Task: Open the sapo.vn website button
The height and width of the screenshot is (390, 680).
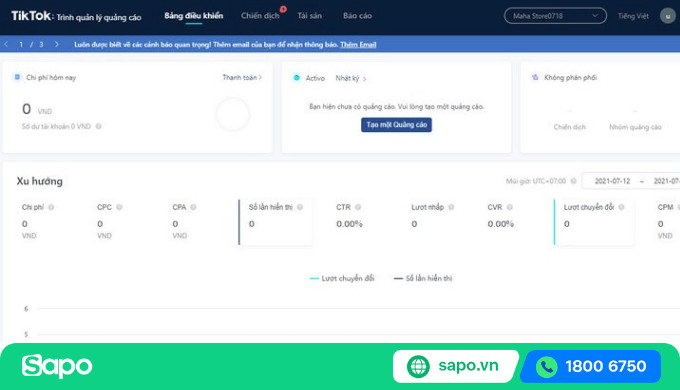Action: (x=455, y=366)
